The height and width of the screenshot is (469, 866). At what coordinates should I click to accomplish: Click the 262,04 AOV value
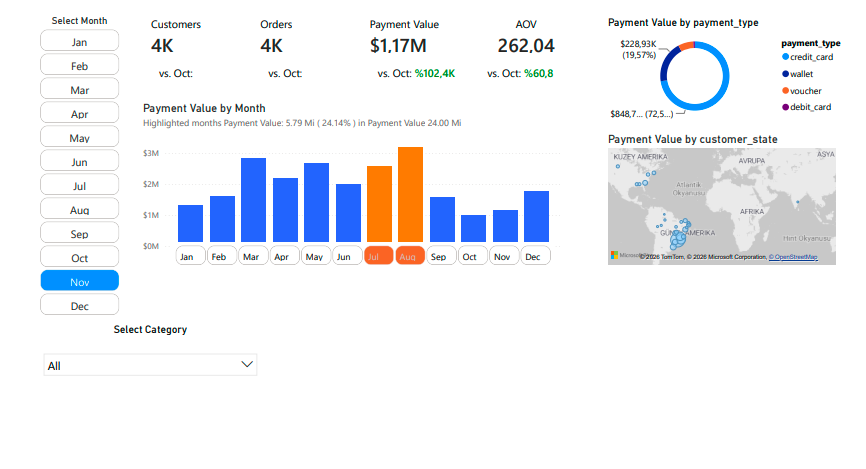point(526,46)
